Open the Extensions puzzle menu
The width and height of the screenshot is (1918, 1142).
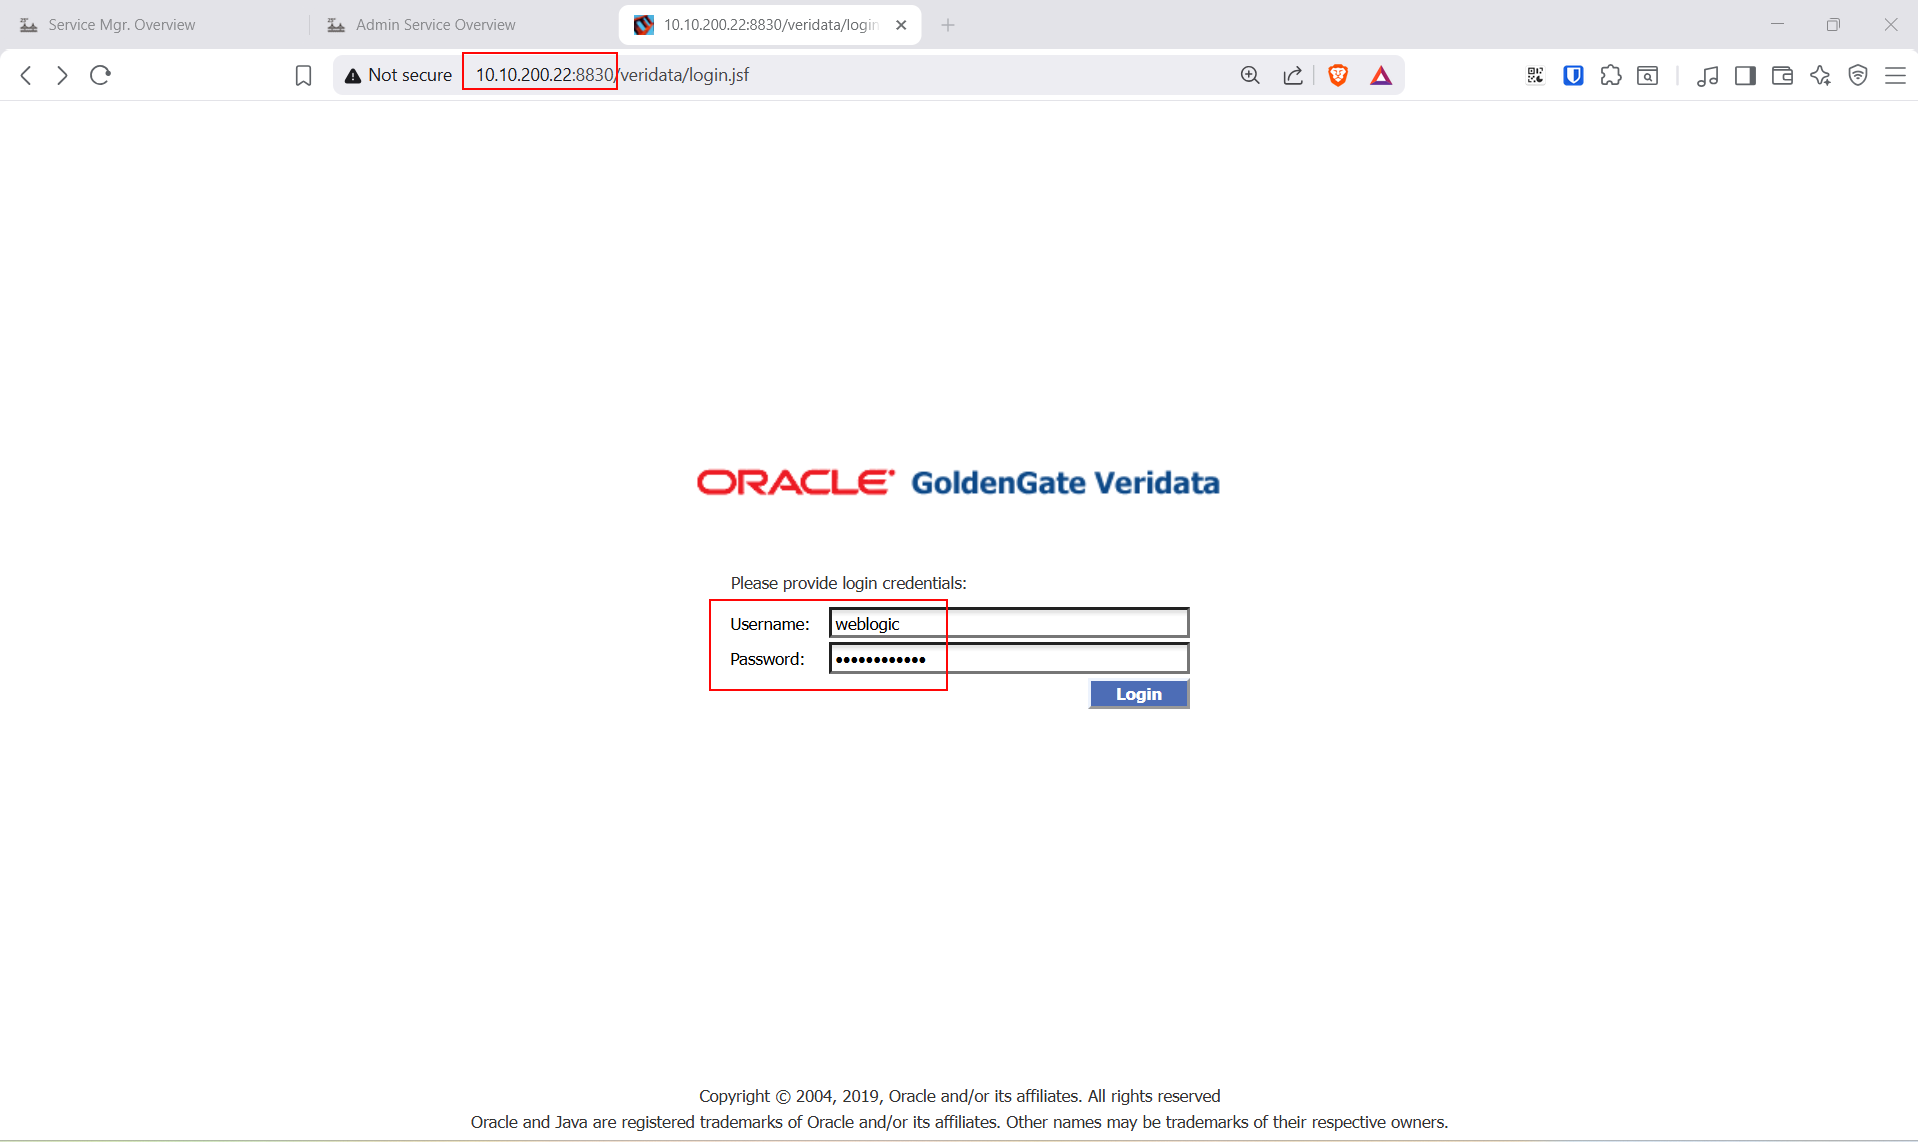coord(1610,75)
